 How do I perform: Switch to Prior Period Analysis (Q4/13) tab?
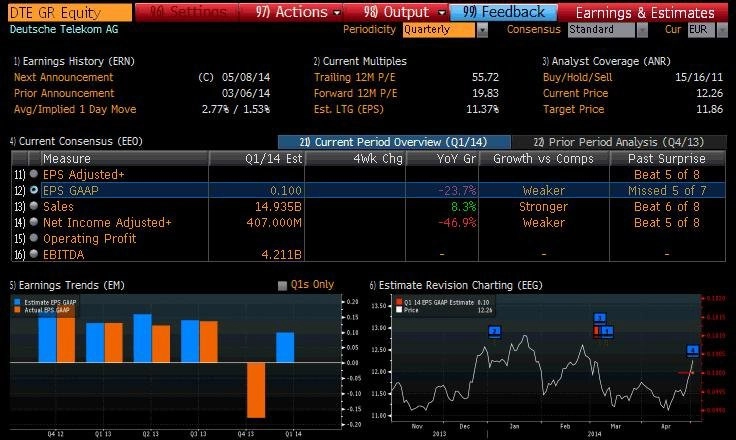pyautogui.click(x=619, y=142)
